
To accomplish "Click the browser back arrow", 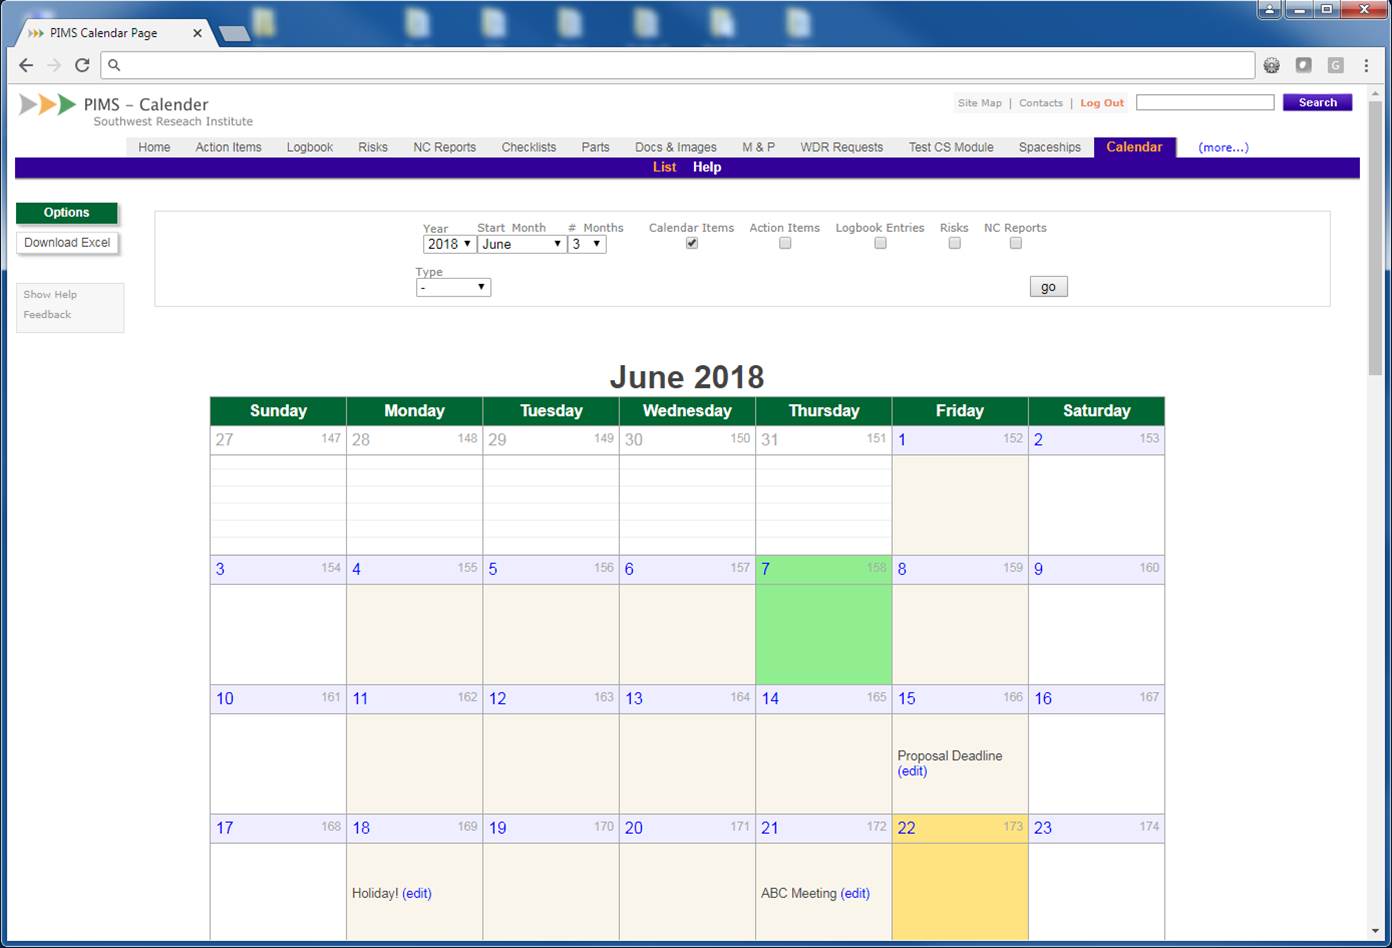I will pyautogui.click(x=26, y=65).
